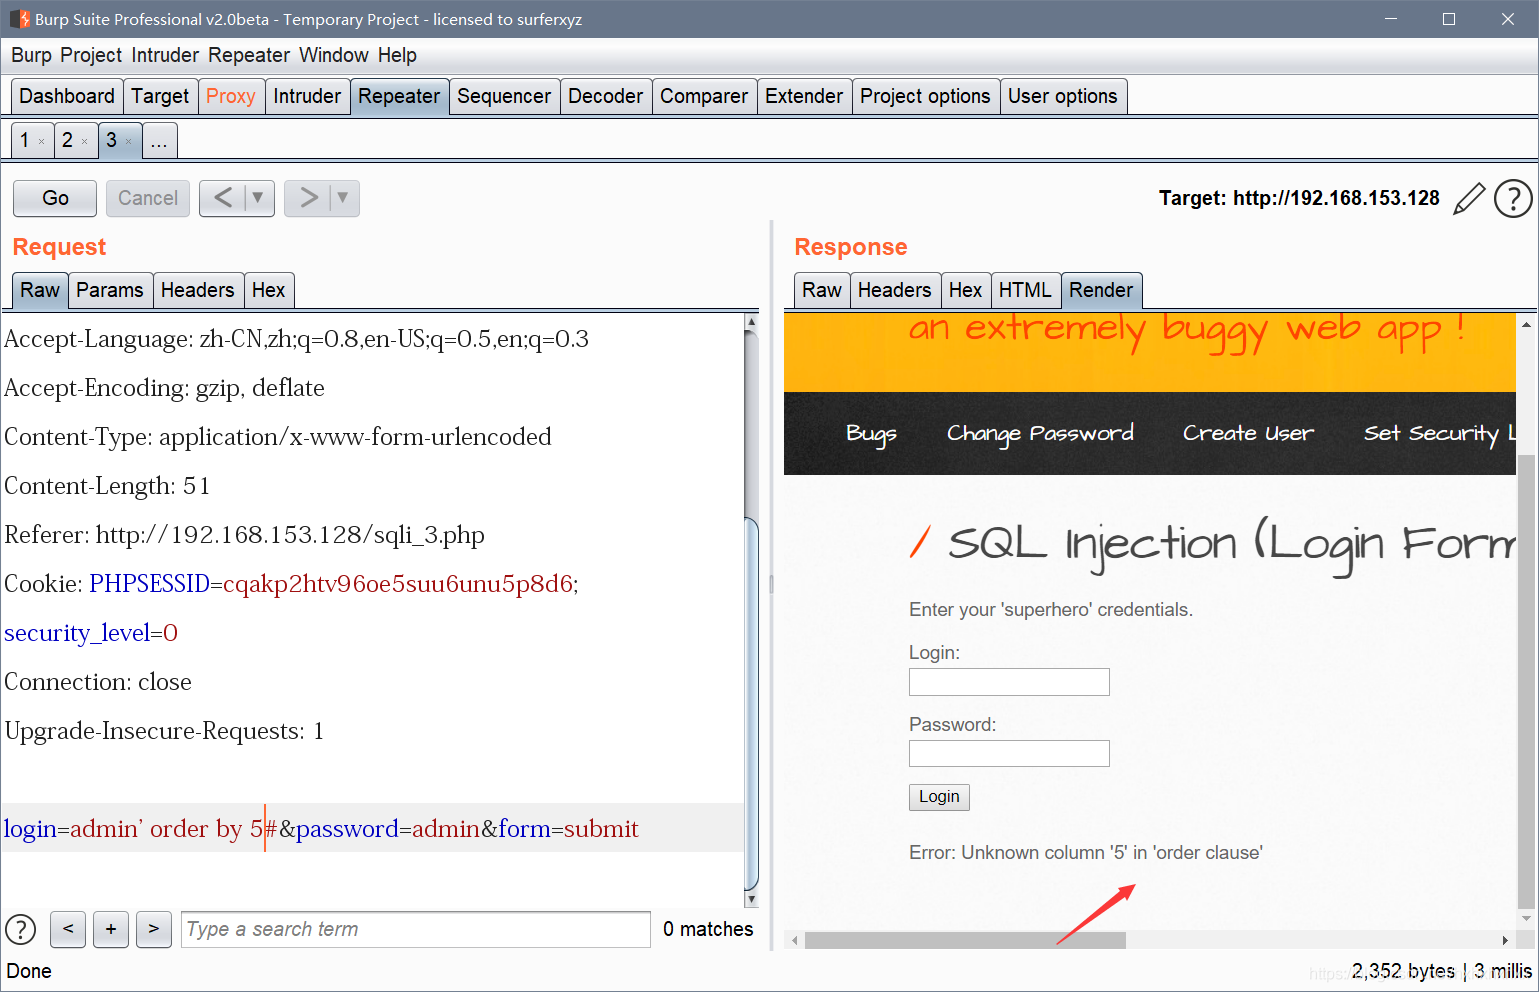Switch to the Intruder tool tab
This screenshot has height=992, width=1539.
click(x=307, y=96)
